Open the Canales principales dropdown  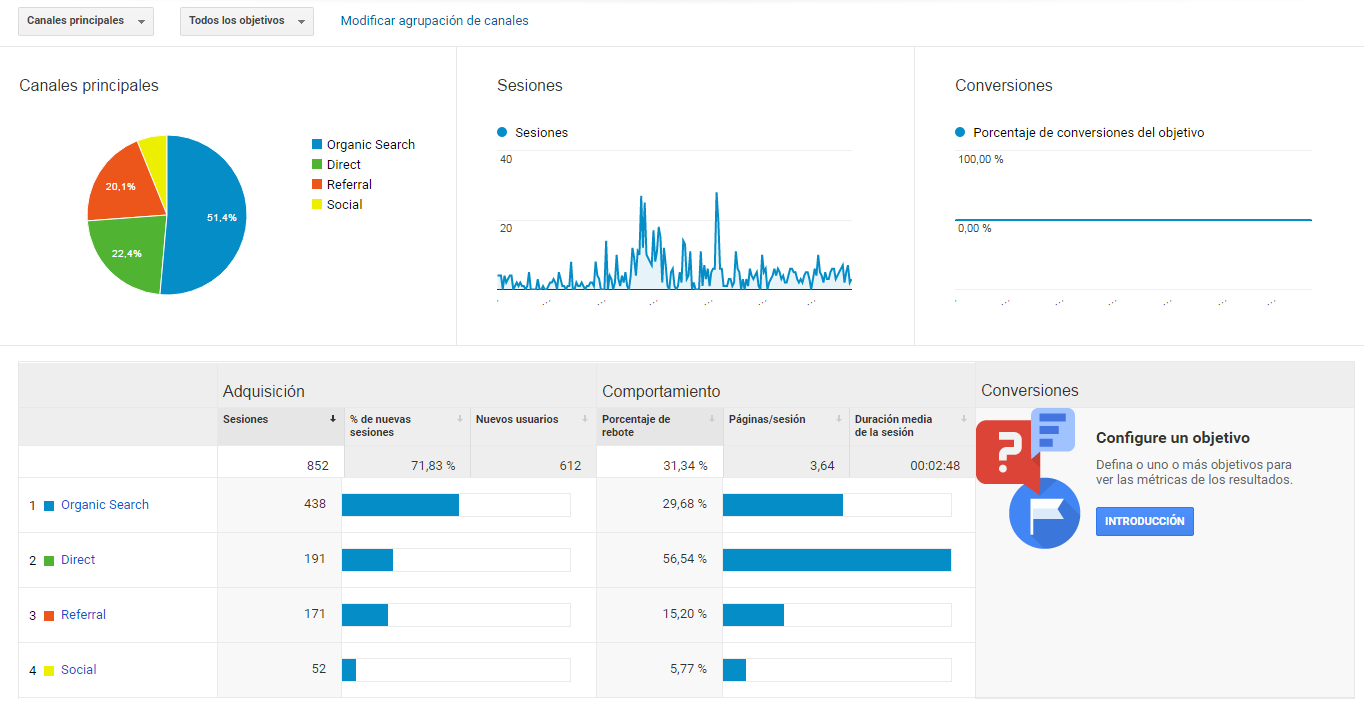[x=86, y=21]
